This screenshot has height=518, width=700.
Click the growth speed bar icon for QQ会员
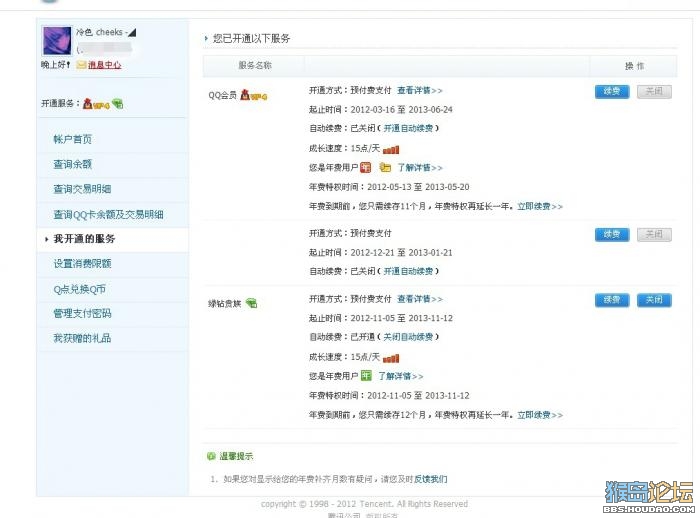(x=391, y=150)
